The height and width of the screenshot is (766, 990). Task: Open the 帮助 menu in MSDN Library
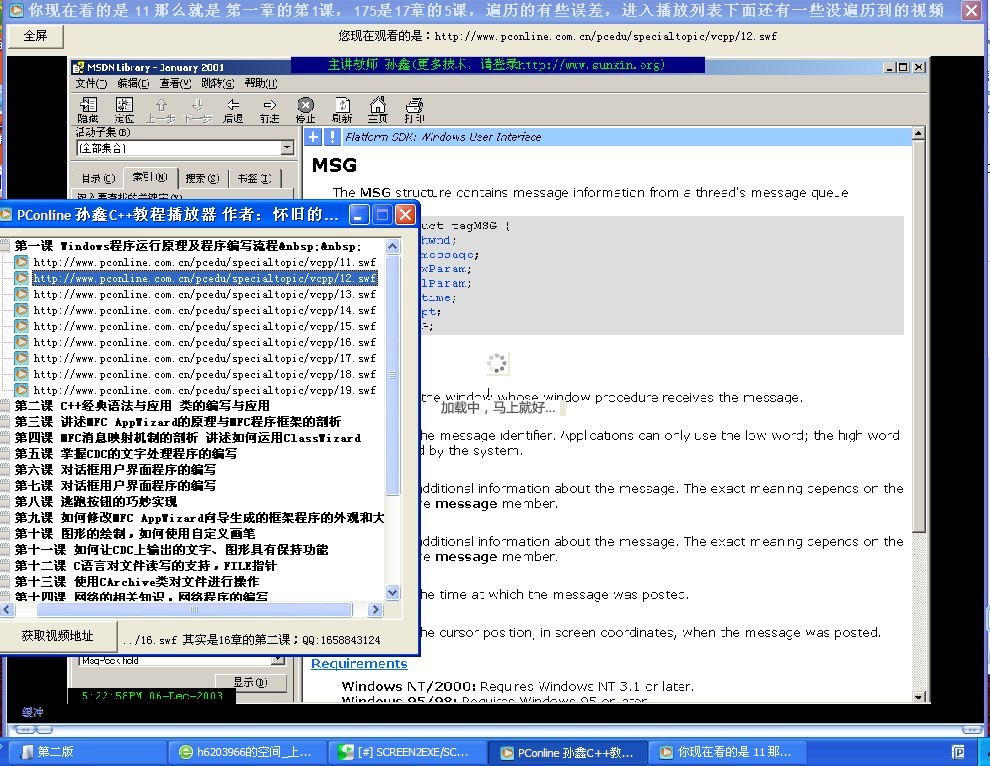point(261,83)
